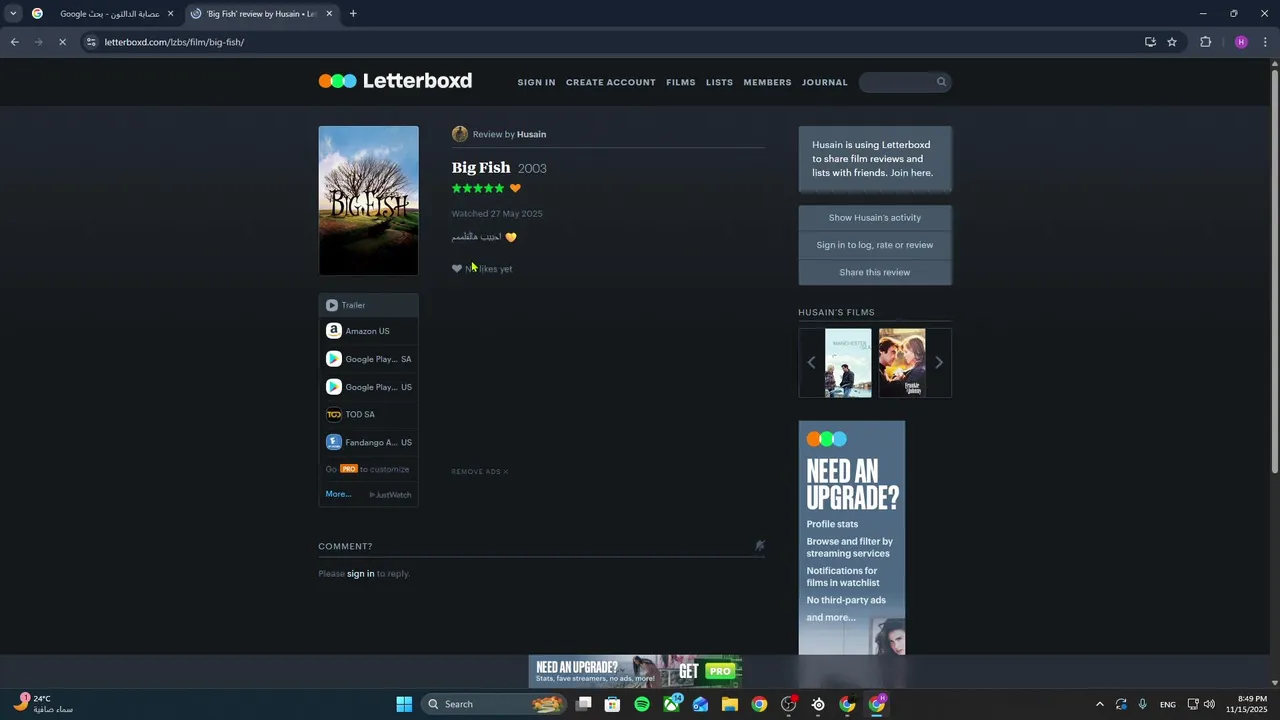Open File Explorer from the taskbar
The height and width of the screenshot is (720, 1280).
point(730,704)
